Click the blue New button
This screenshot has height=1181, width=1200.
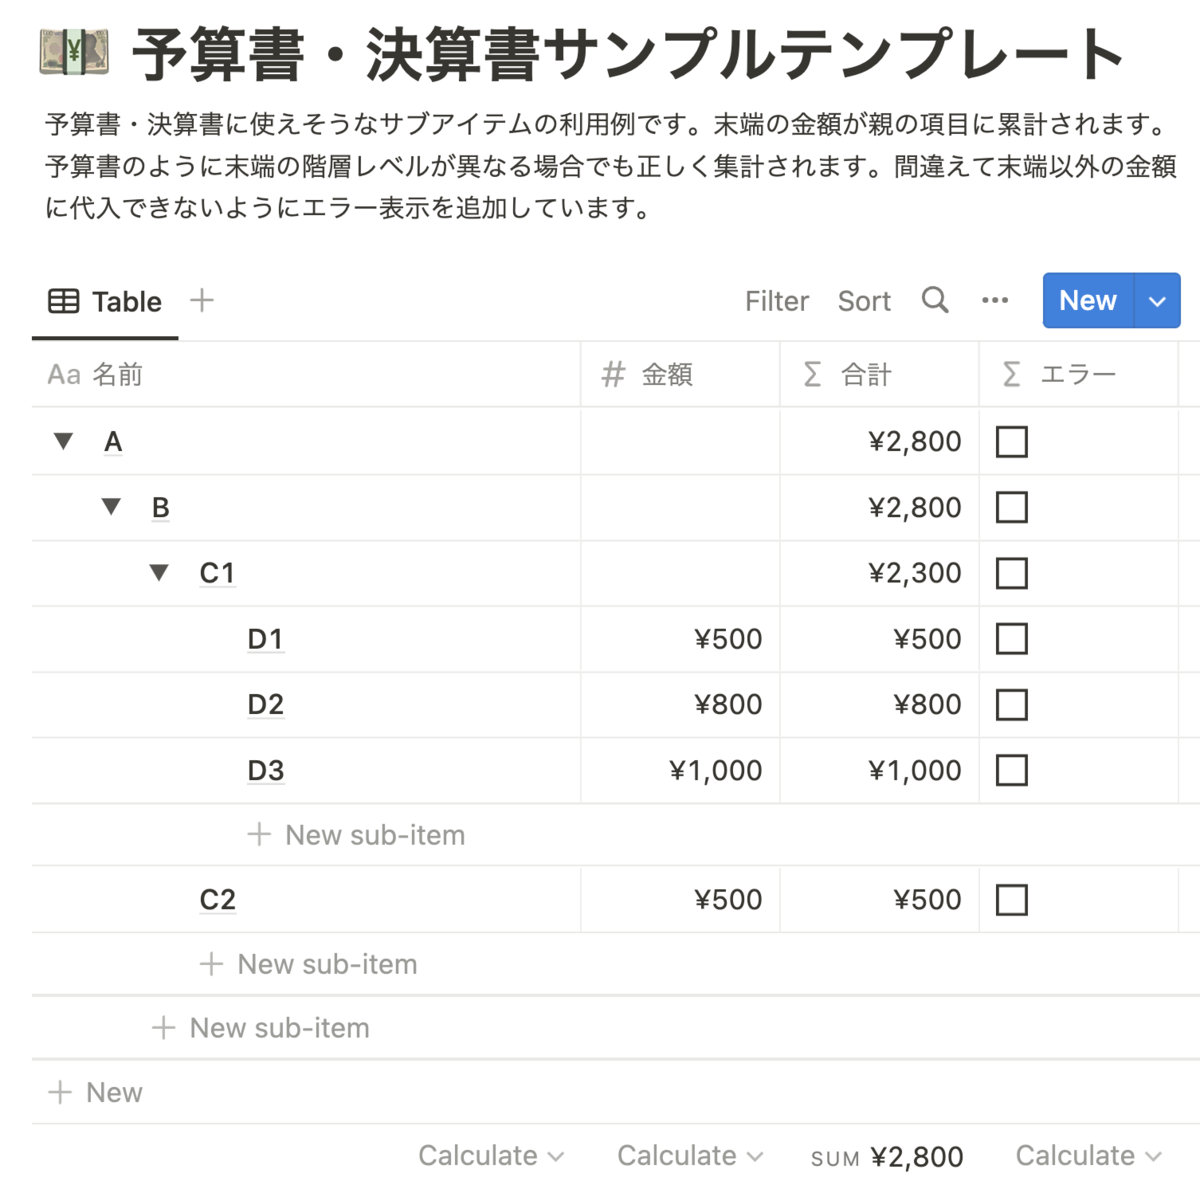pyautogui.click(x=1087, y=300)
